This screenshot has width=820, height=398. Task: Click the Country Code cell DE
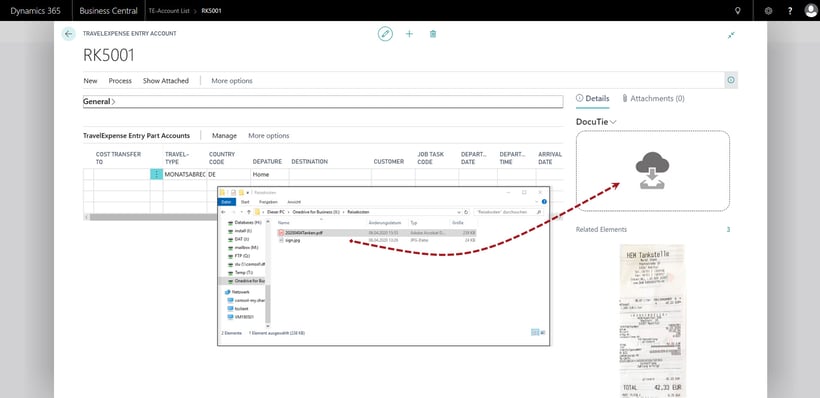[x=229, y=174]
